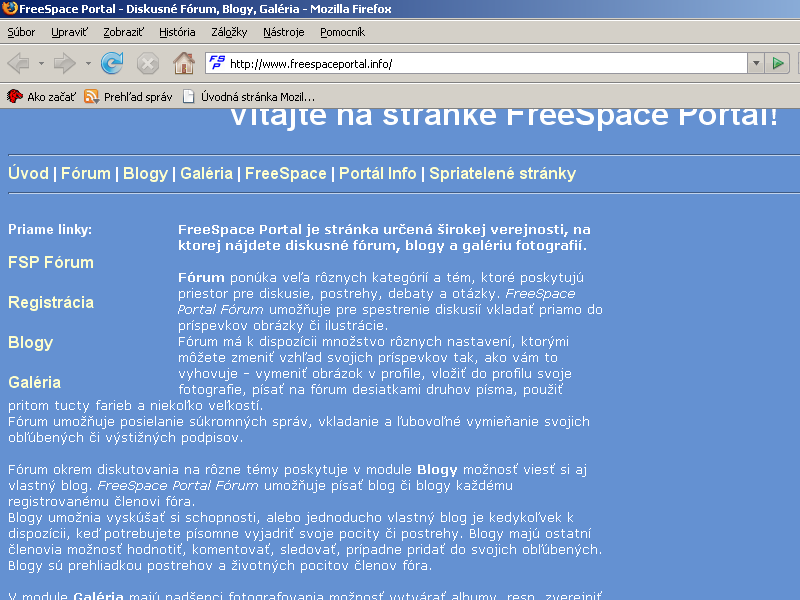The height and width of the screenshot is (600, 800).
Task: Reload the current page
Action: pyautogui.click(x=112, y=63)
